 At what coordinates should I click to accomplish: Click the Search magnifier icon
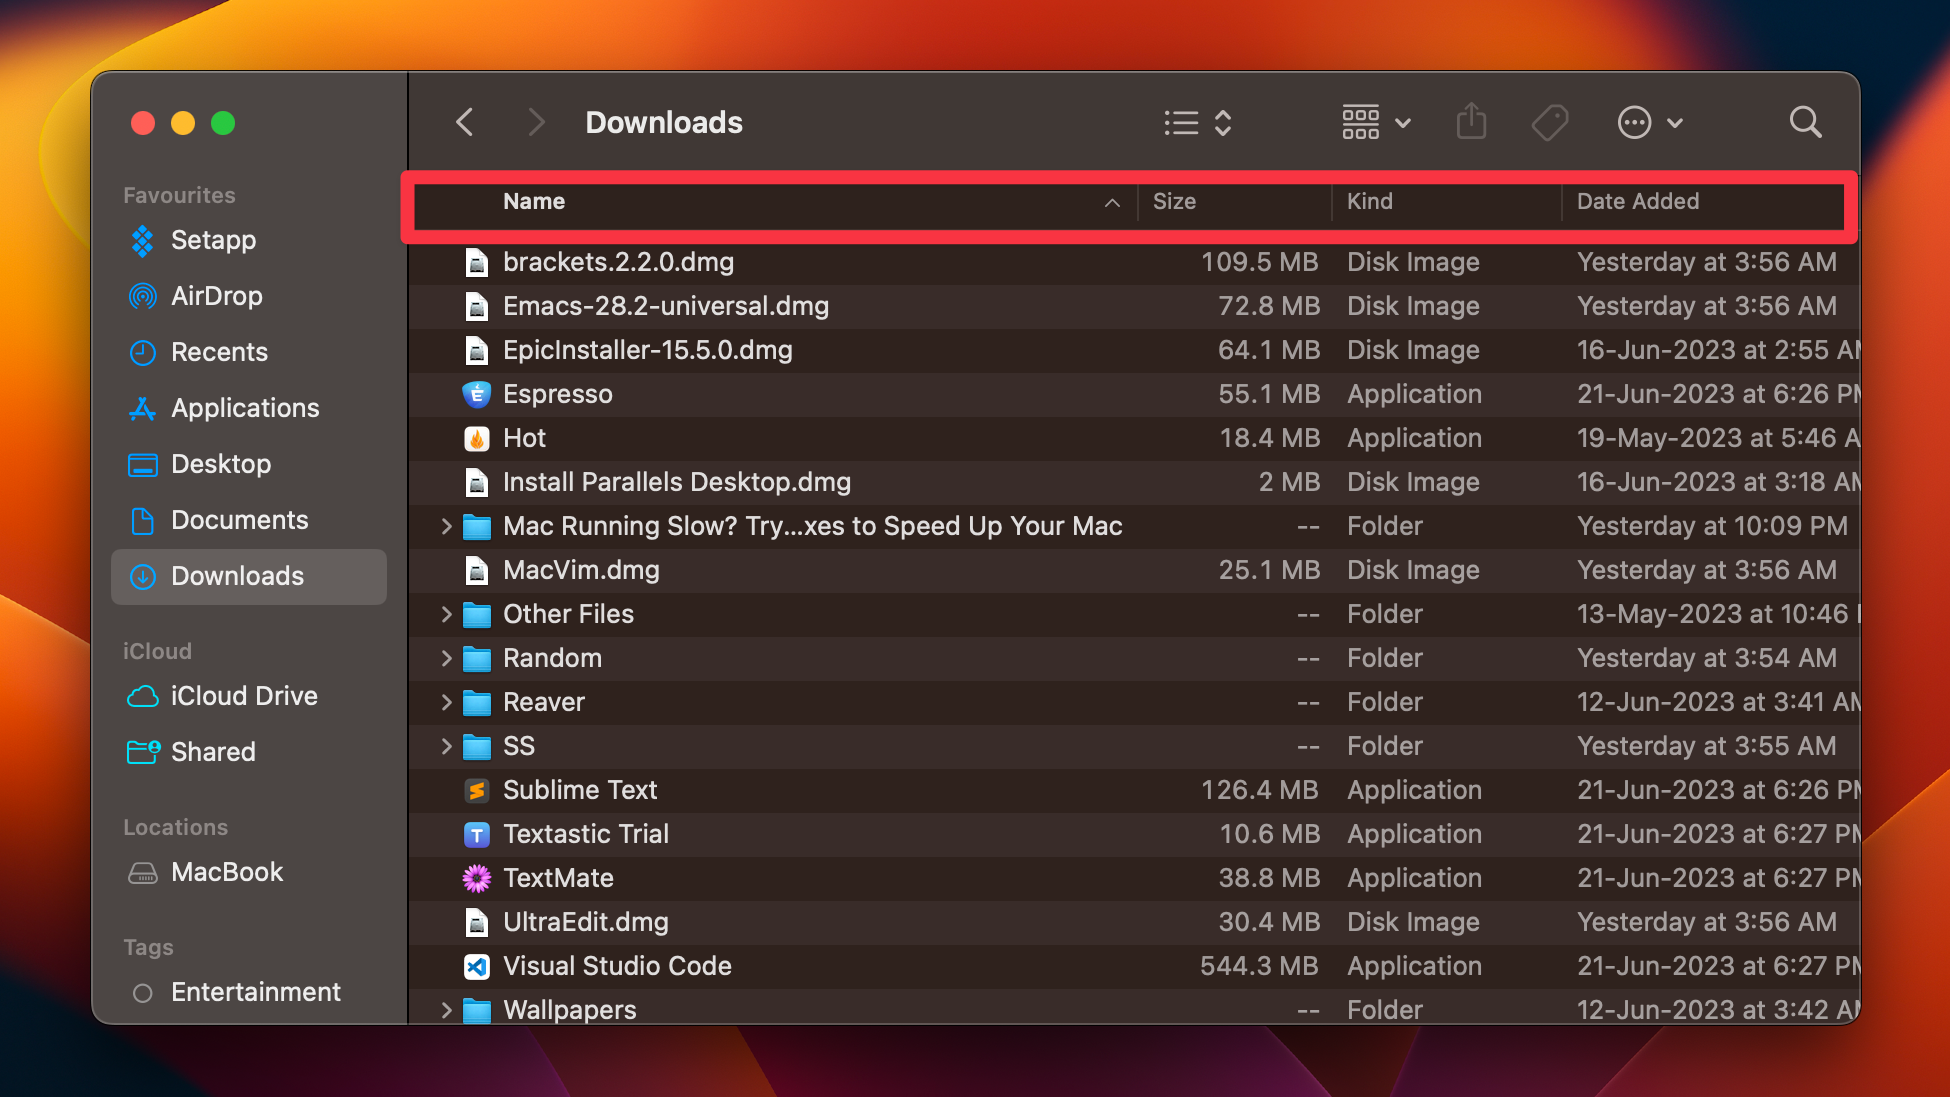click(1804, 122)
